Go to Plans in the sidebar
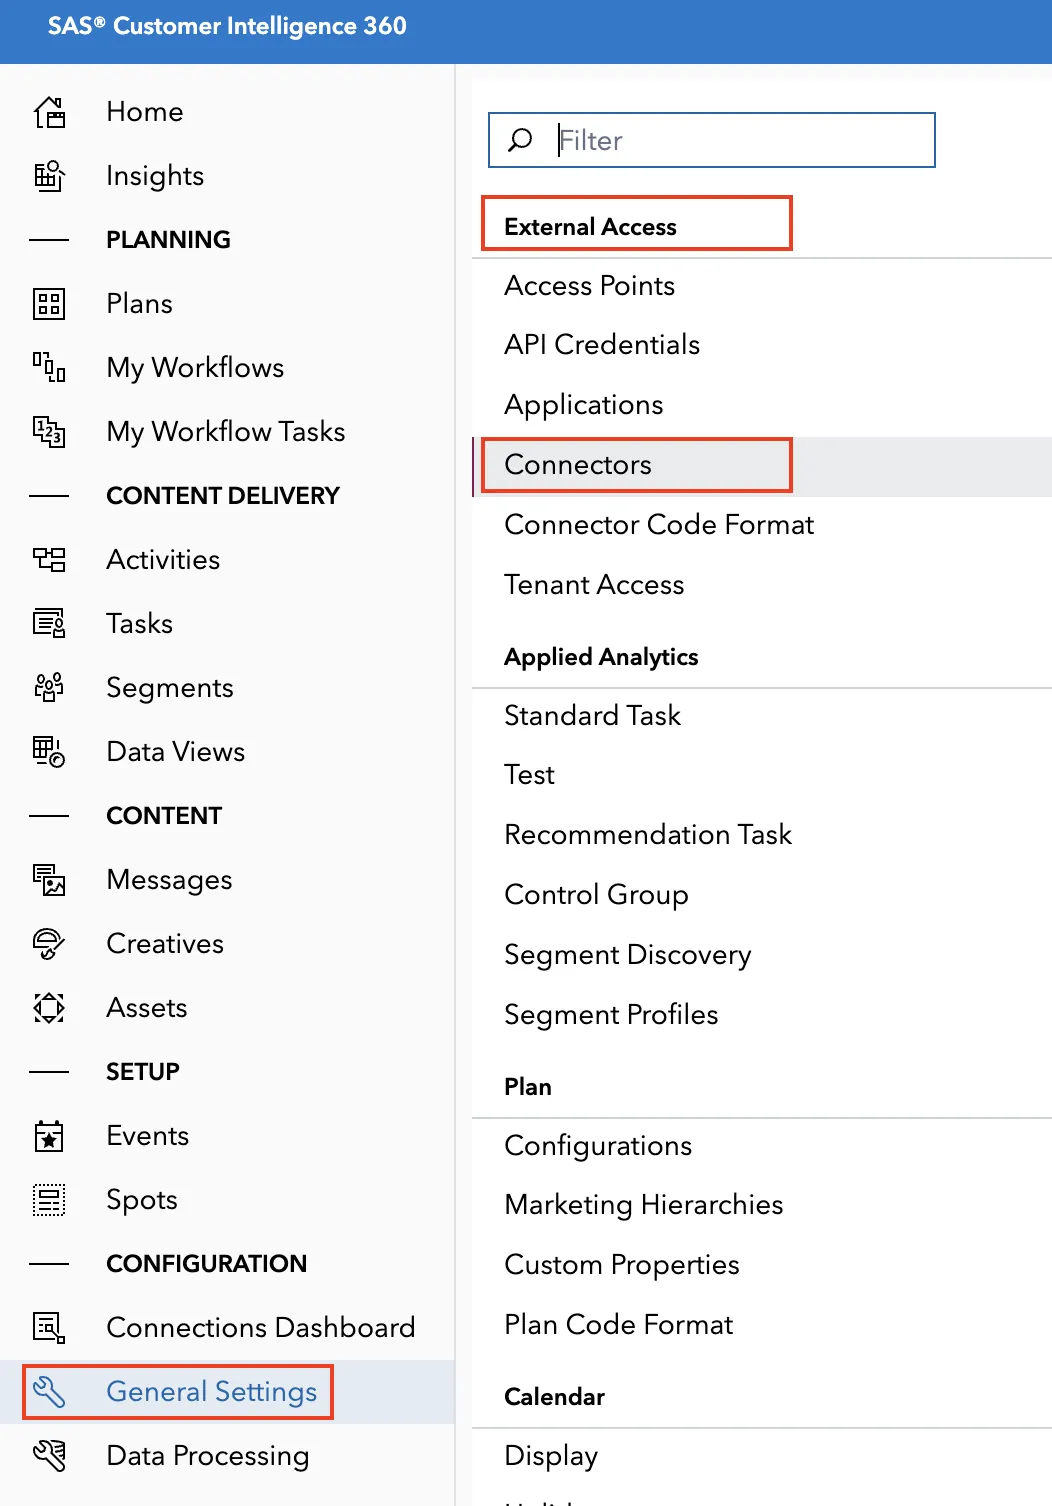1052x1506 pixels. [140, 304]
